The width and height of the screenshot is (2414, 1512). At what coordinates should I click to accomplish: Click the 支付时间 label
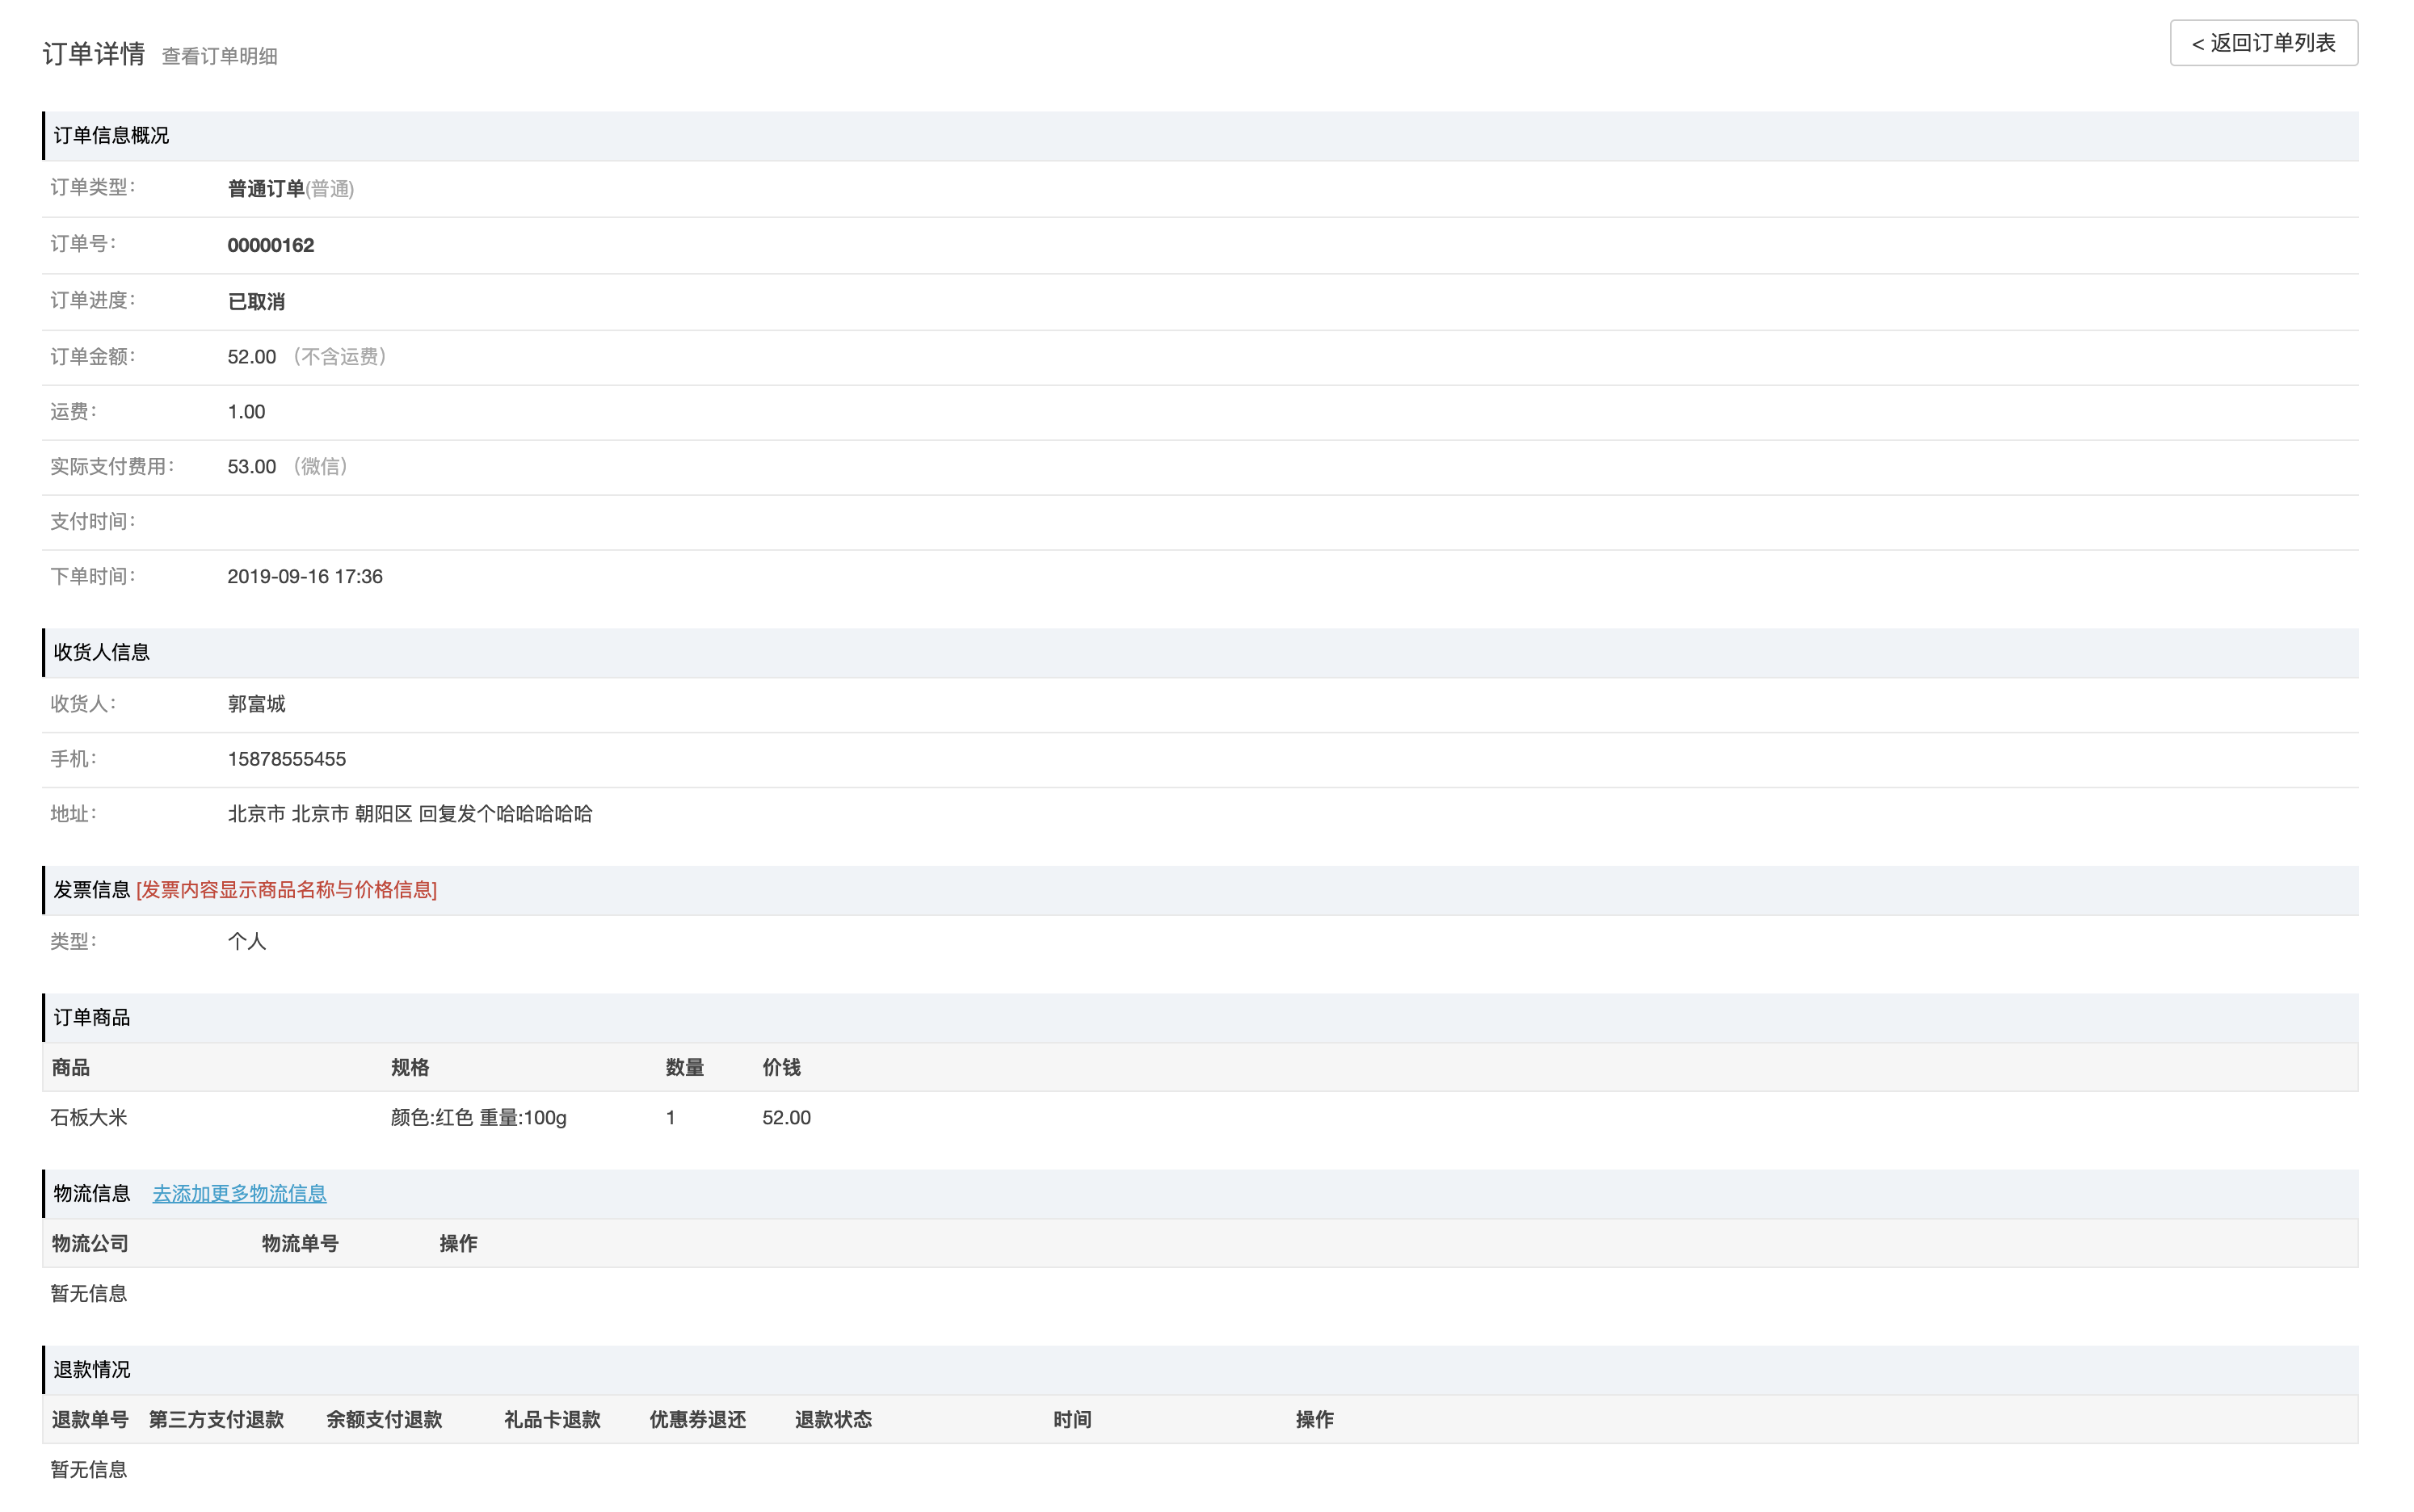[x=93, y=521]
